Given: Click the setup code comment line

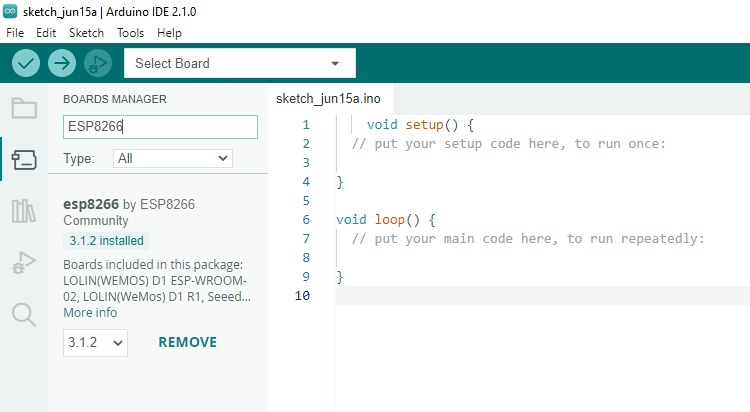Looking at the screenshot, I should (x=508, y=144).
